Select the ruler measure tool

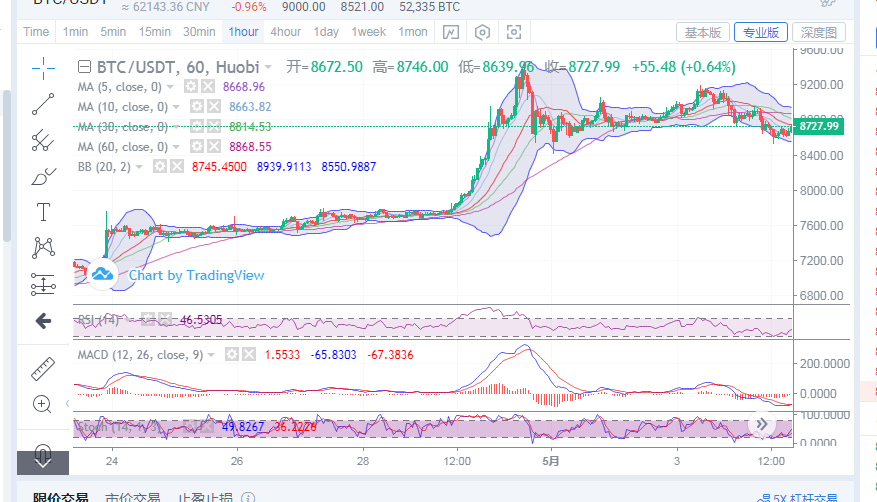(43, 369)
